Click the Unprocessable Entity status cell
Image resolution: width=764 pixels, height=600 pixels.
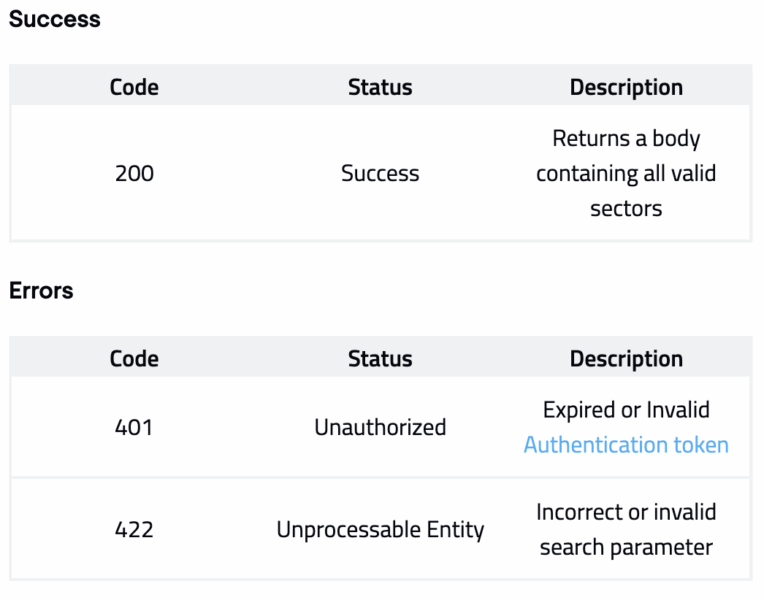click(380, 529)
